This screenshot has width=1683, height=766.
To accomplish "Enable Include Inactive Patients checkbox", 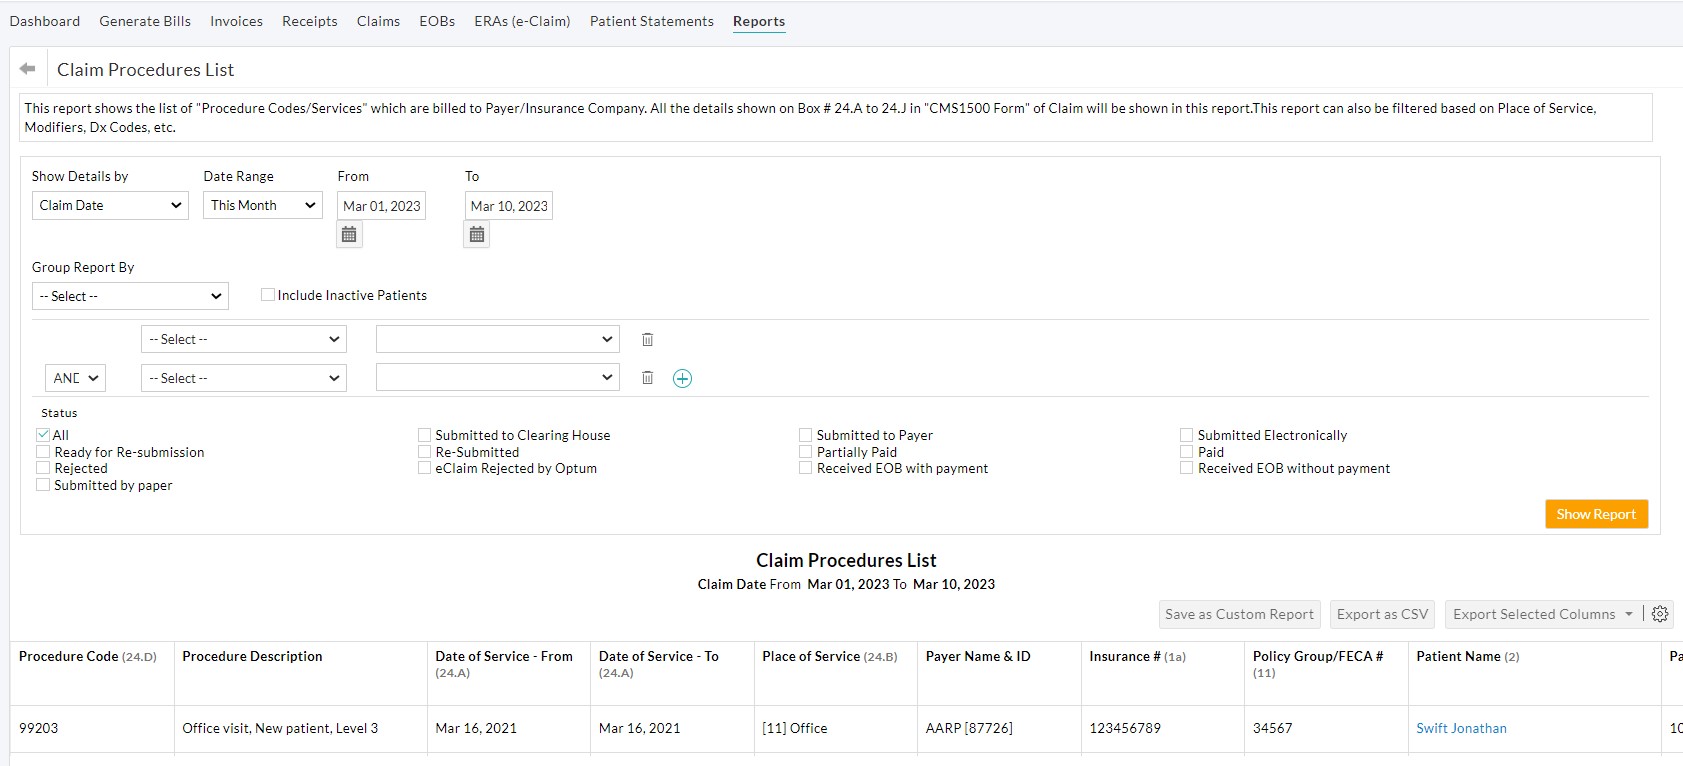I will click(x=268, y=295).
